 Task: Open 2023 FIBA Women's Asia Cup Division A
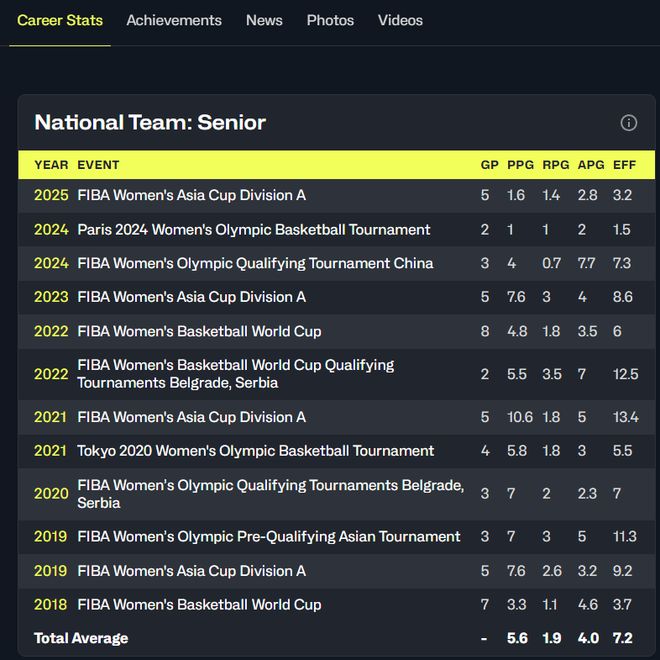point(191,297)
